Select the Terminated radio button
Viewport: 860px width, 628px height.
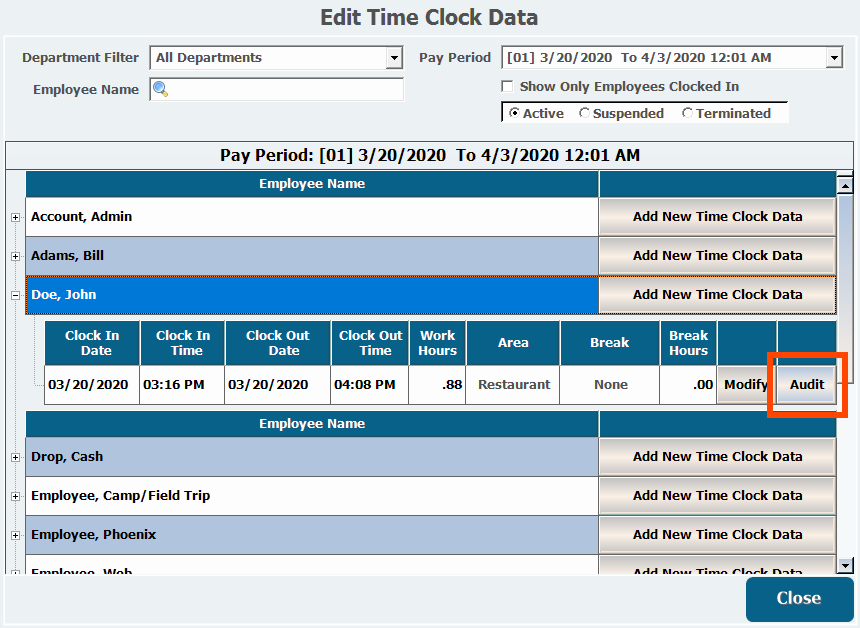click(687, 114)
